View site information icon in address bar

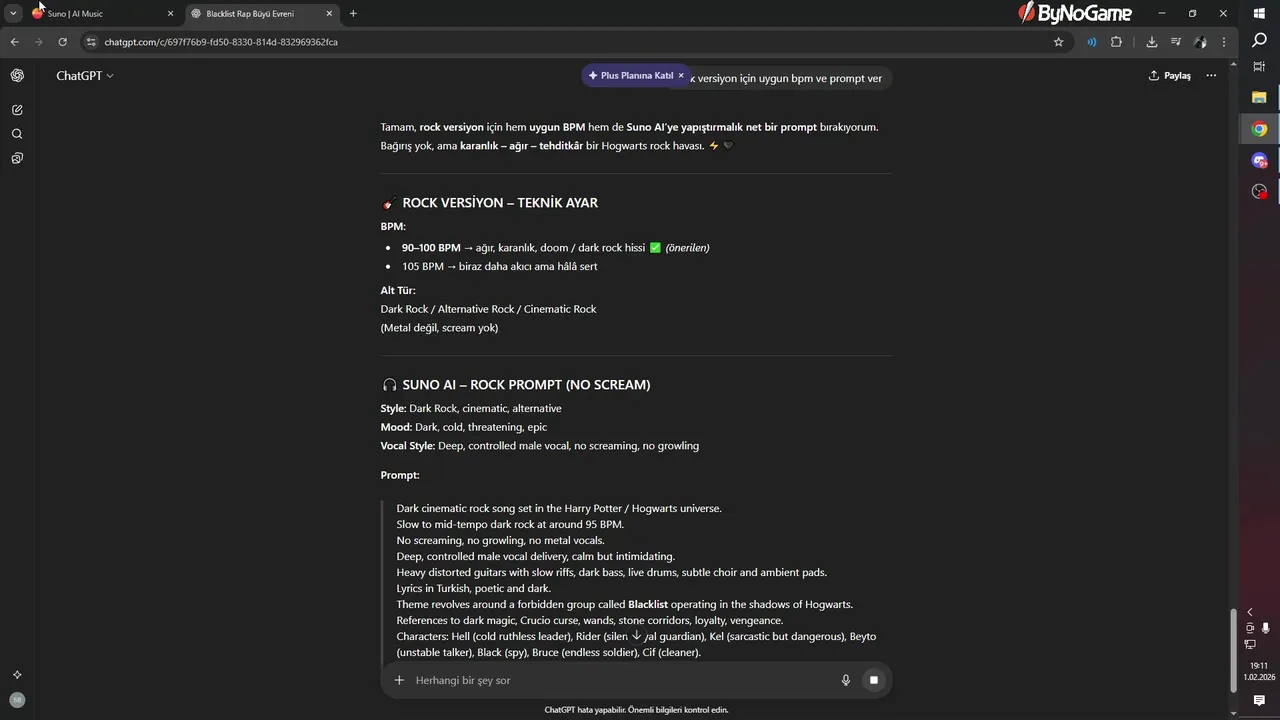pos(91,42)
